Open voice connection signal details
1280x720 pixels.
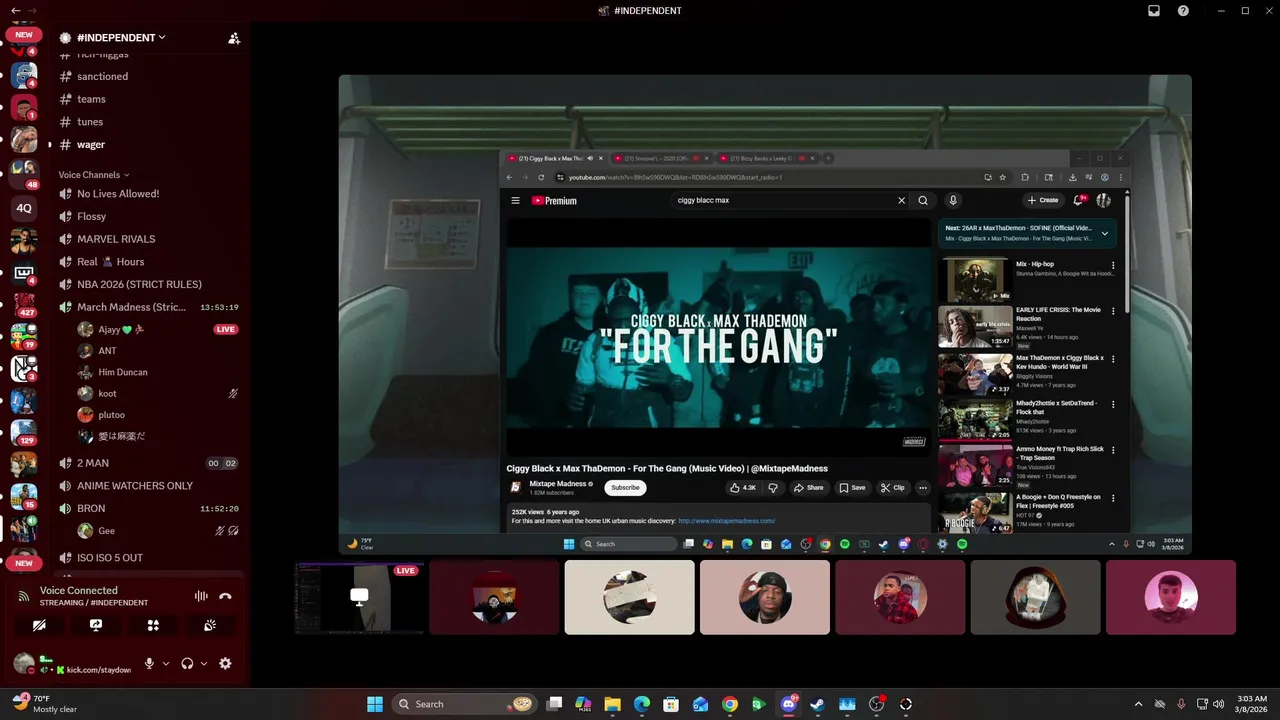click(x=24, y=596)
